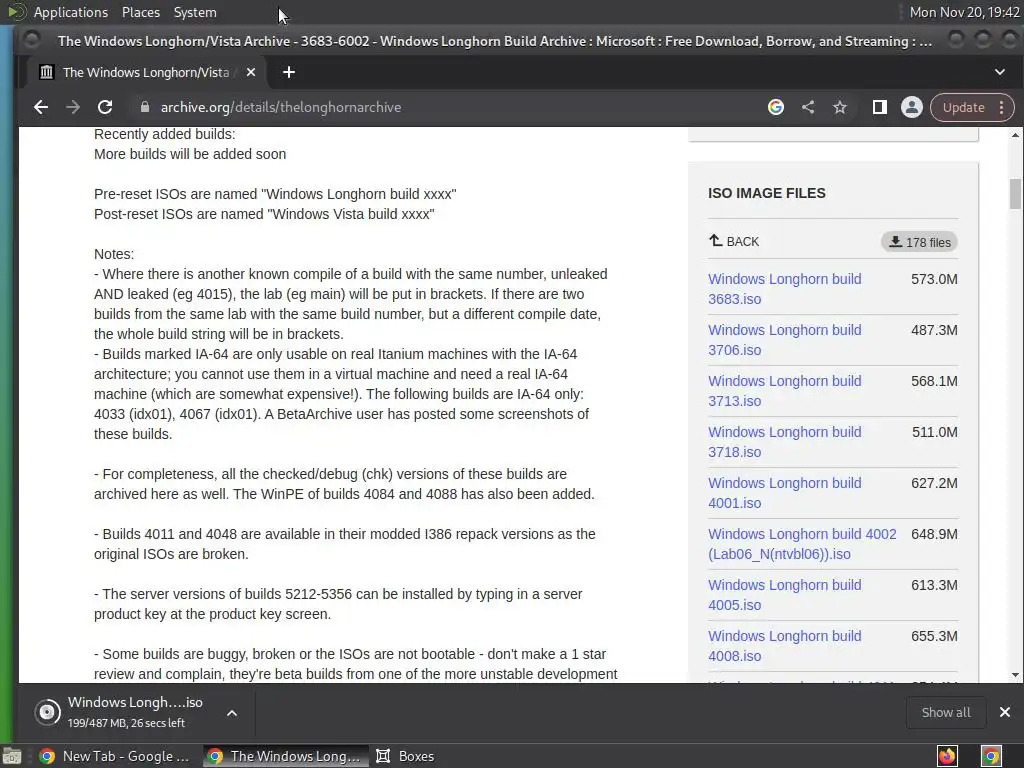This screenshot has height=768, width=1024.
Task: Click the top panel logo icon
Action: 16,12
